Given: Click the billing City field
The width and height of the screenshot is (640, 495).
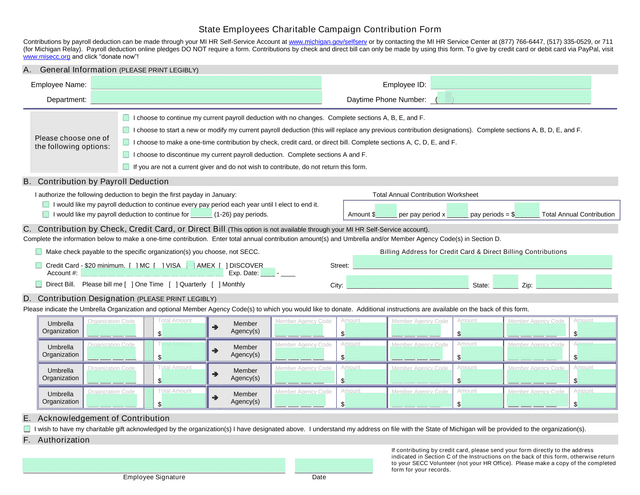Looking at the screenshot, I should tap(407, 282).
